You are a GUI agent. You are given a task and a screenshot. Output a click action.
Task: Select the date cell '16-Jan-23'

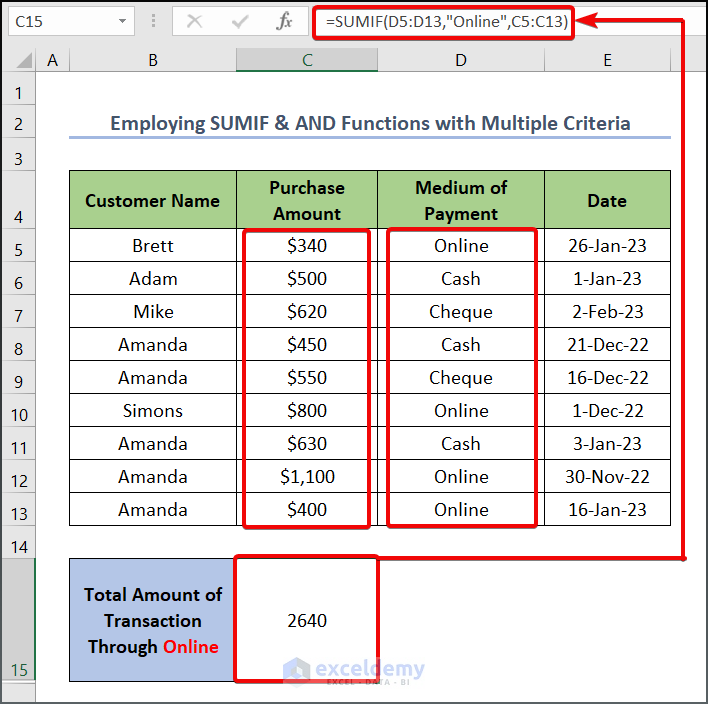click(607, 509)
